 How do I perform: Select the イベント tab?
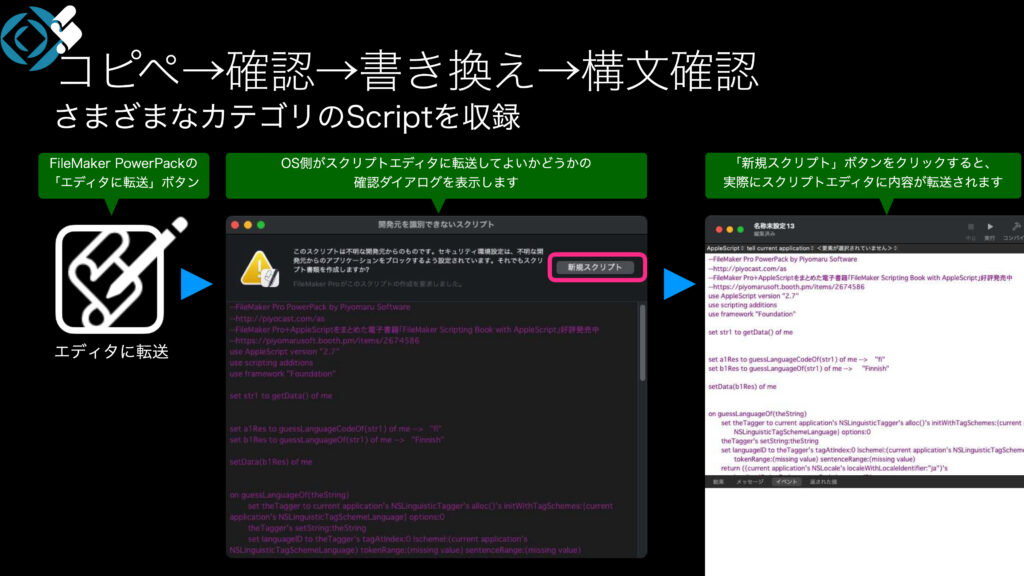tap(787, 482)
